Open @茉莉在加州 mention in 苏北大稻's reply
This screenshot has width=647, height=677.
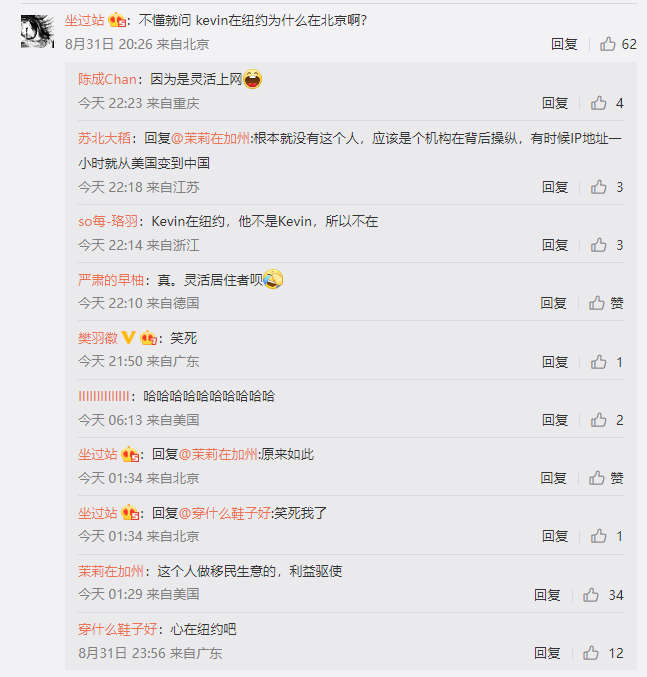(x=210, y=138)
